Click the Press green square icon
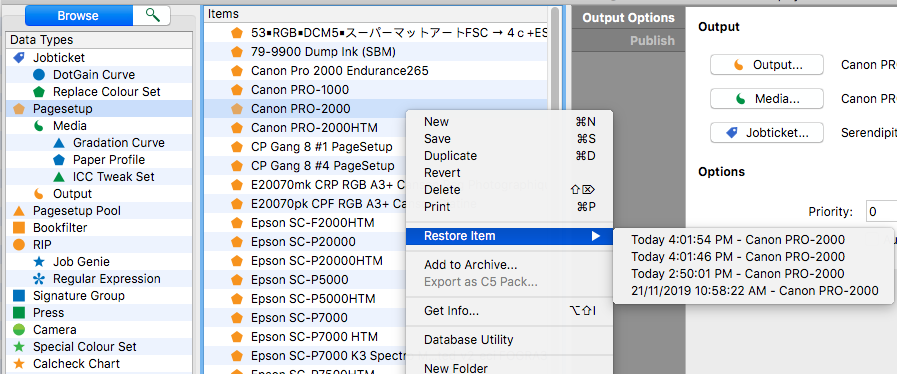This screenshot has height=374, width=897. point(19,313)
